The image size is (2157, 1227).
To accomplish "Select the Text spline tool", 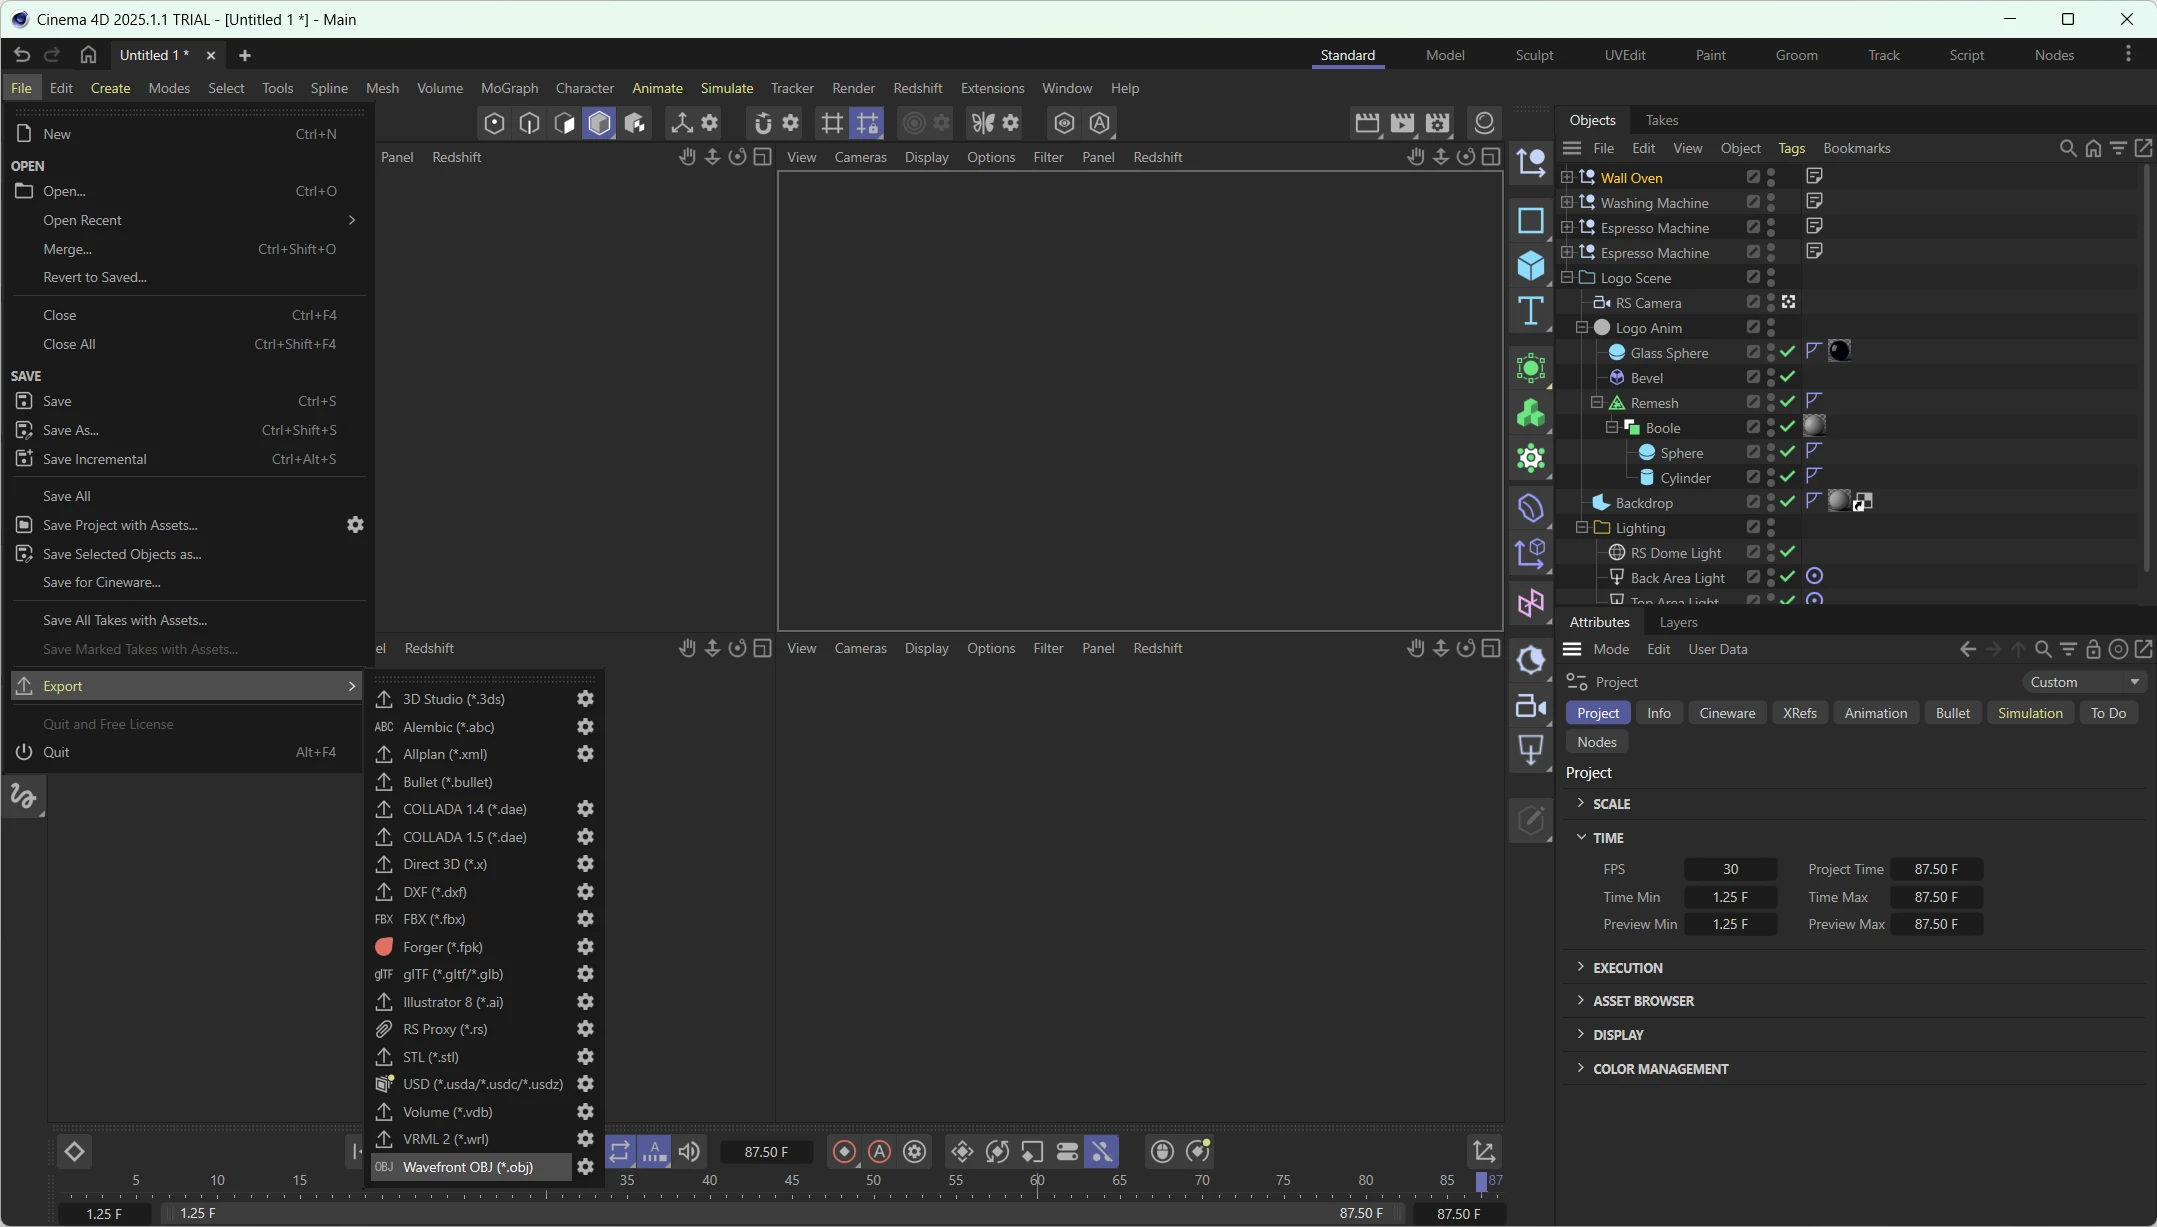I will tap(1531, 312).
